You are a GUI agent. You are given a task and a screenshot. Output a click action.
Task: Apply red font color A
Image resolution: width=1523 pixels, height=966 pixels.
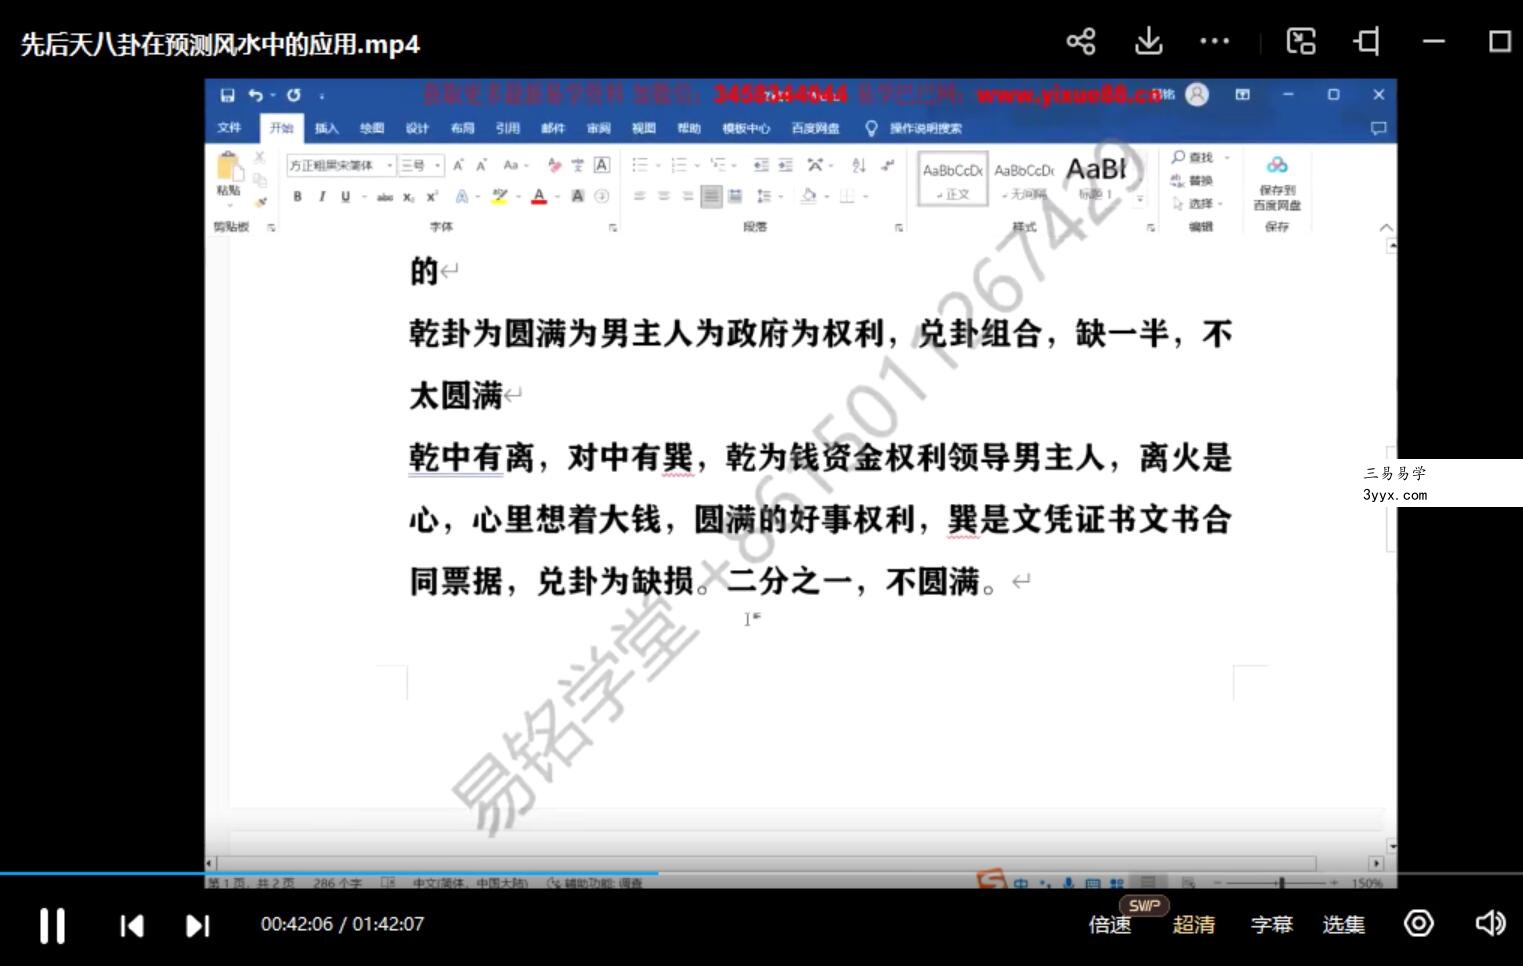(539, 197)
